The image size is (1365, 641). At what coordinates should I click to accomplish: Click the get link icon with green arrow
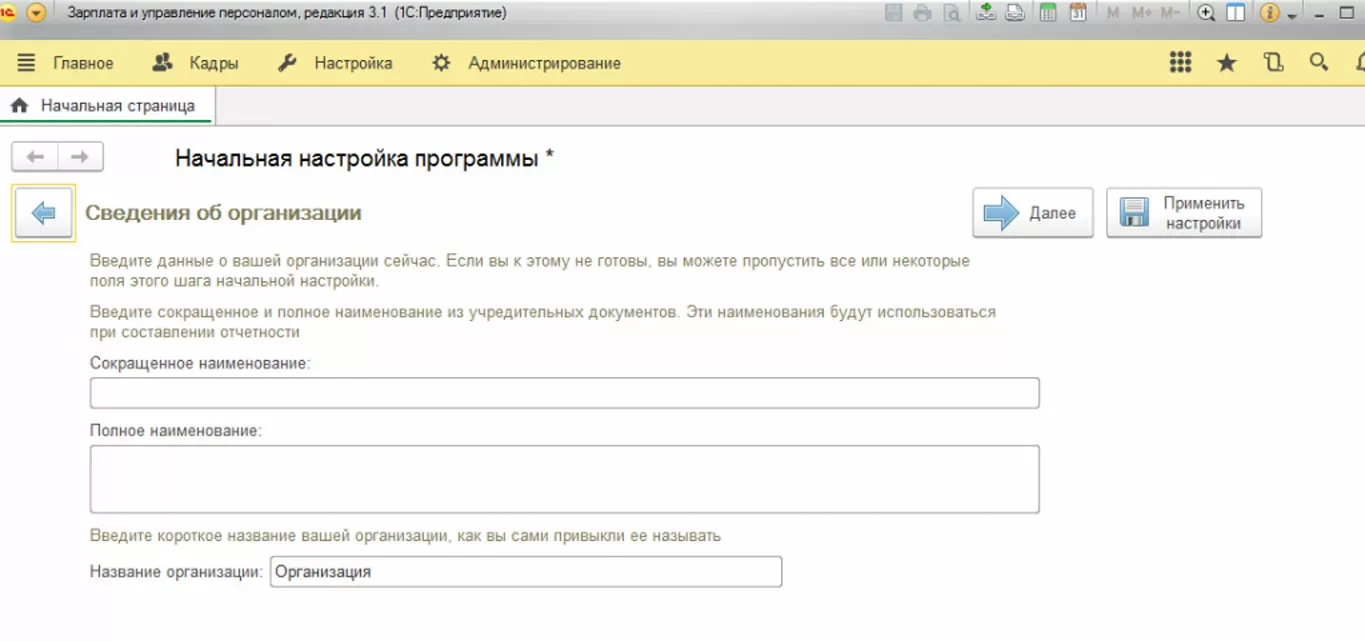pyautogui.click(x=986, y=13)
